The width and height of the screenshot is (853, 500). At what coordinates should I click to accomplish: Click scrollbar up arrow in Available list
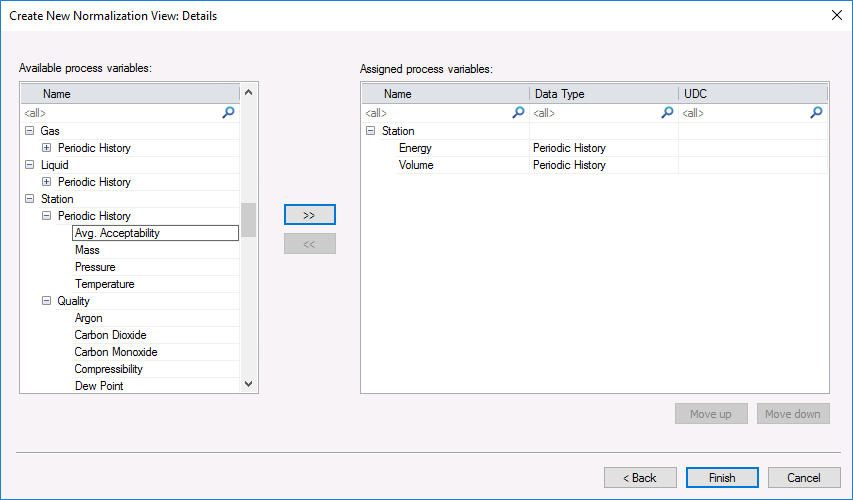tap(249, 92)
